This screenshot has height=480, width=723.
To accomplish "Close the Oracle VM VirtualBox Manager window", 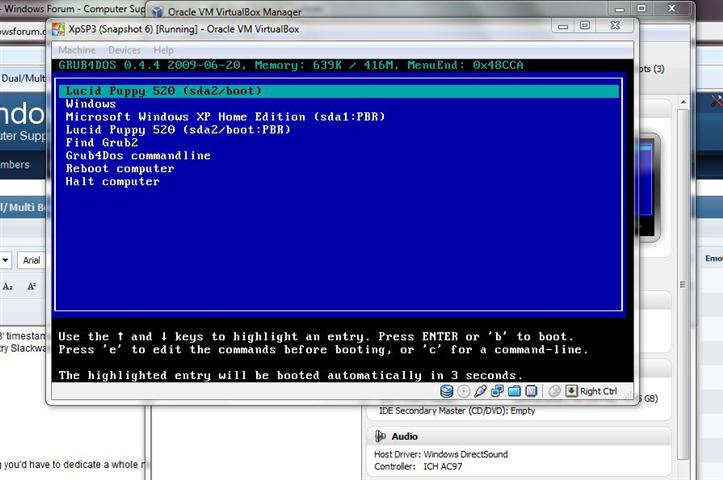I will pos(672,9).
